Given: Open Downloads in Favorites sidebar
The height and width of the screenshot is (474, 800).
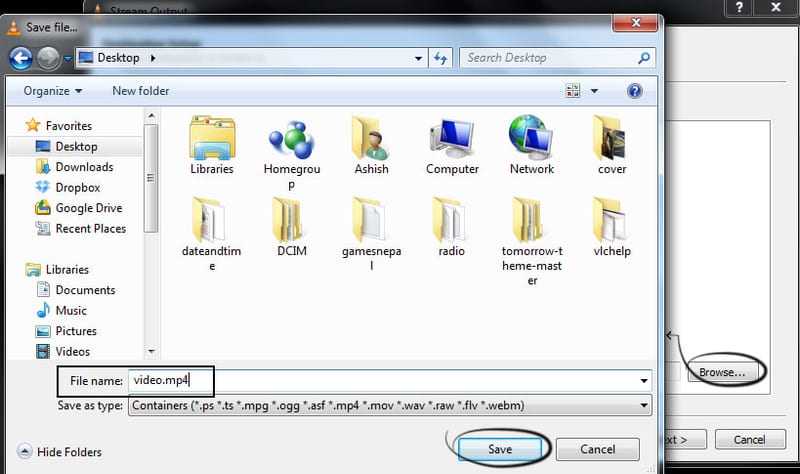Looking at the screenshot, I should 74,167.
